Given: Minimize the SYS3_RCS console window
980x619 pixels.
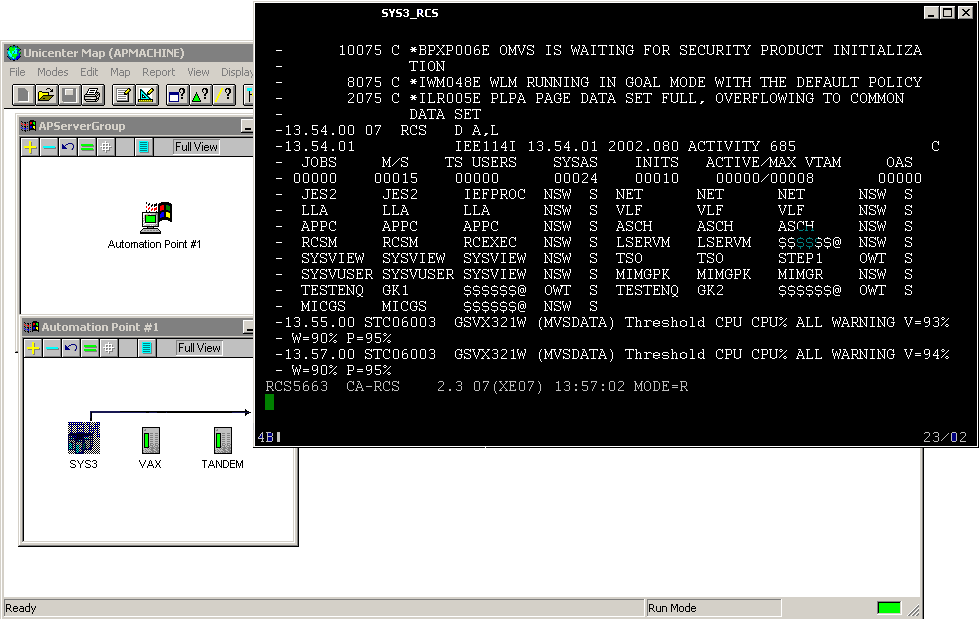Looking at the screenshot, I should [x=931, y=13].
